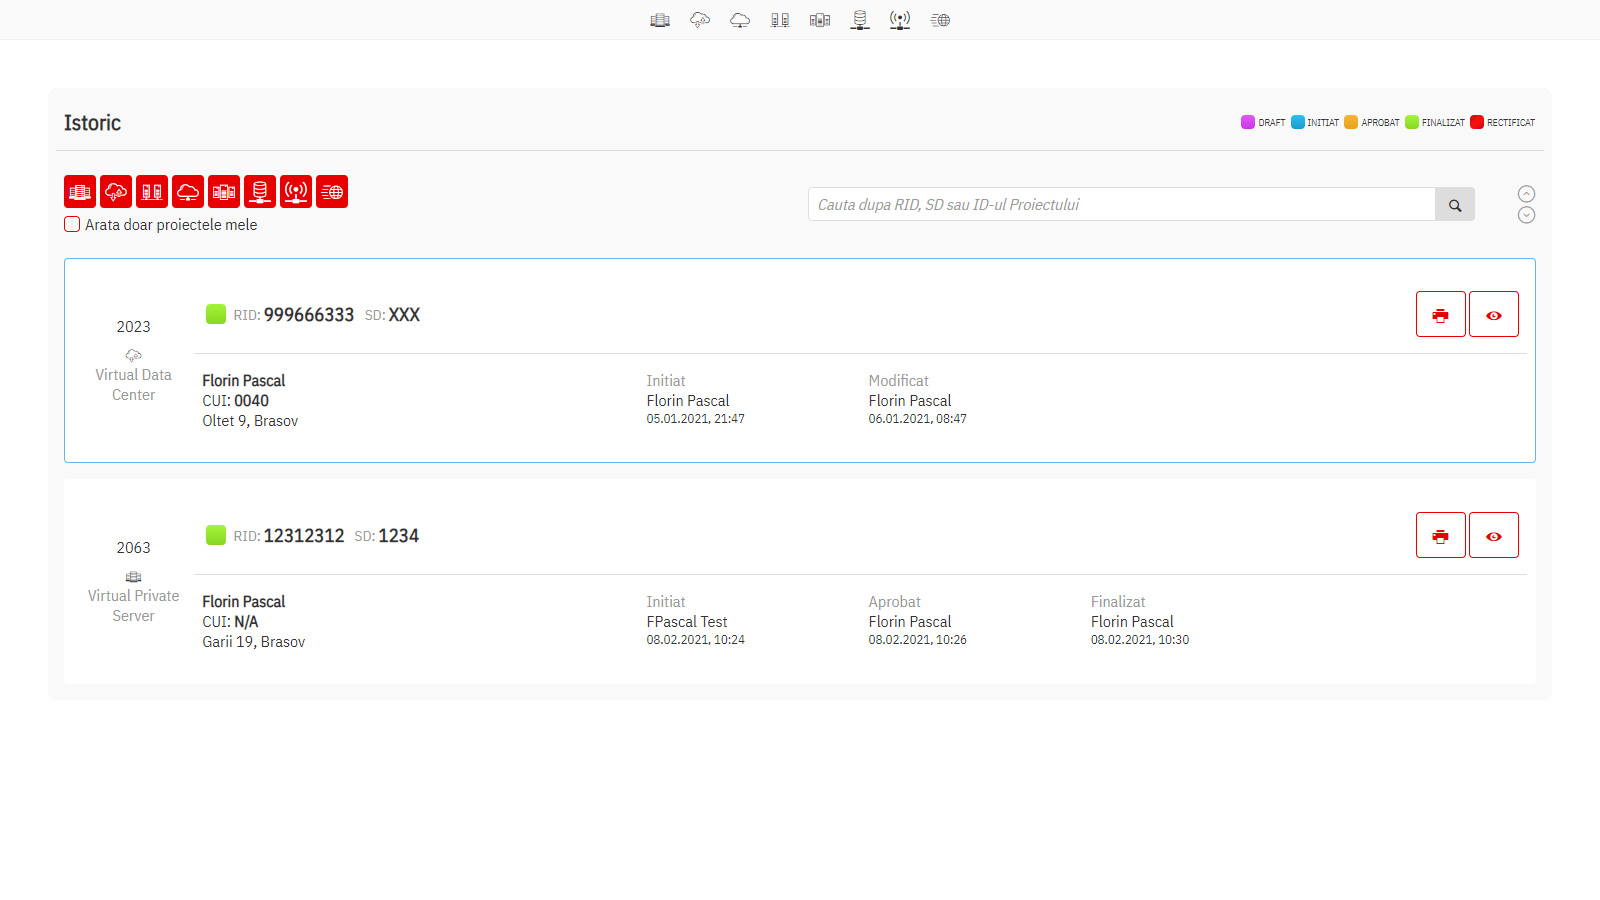This screenshot has height=900, width=1600.
Task: Click the red database network filter icon
Action: pos(260,191)
